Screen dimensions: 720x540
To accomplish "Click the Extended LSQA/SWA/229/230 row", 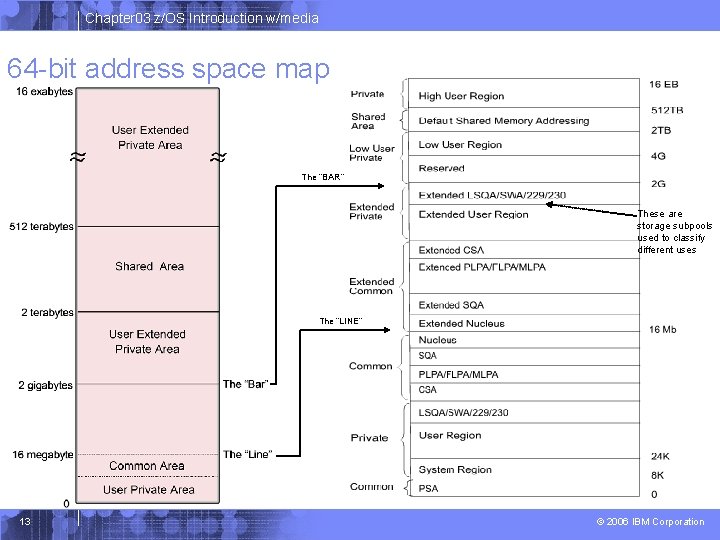I will (523, 194).
